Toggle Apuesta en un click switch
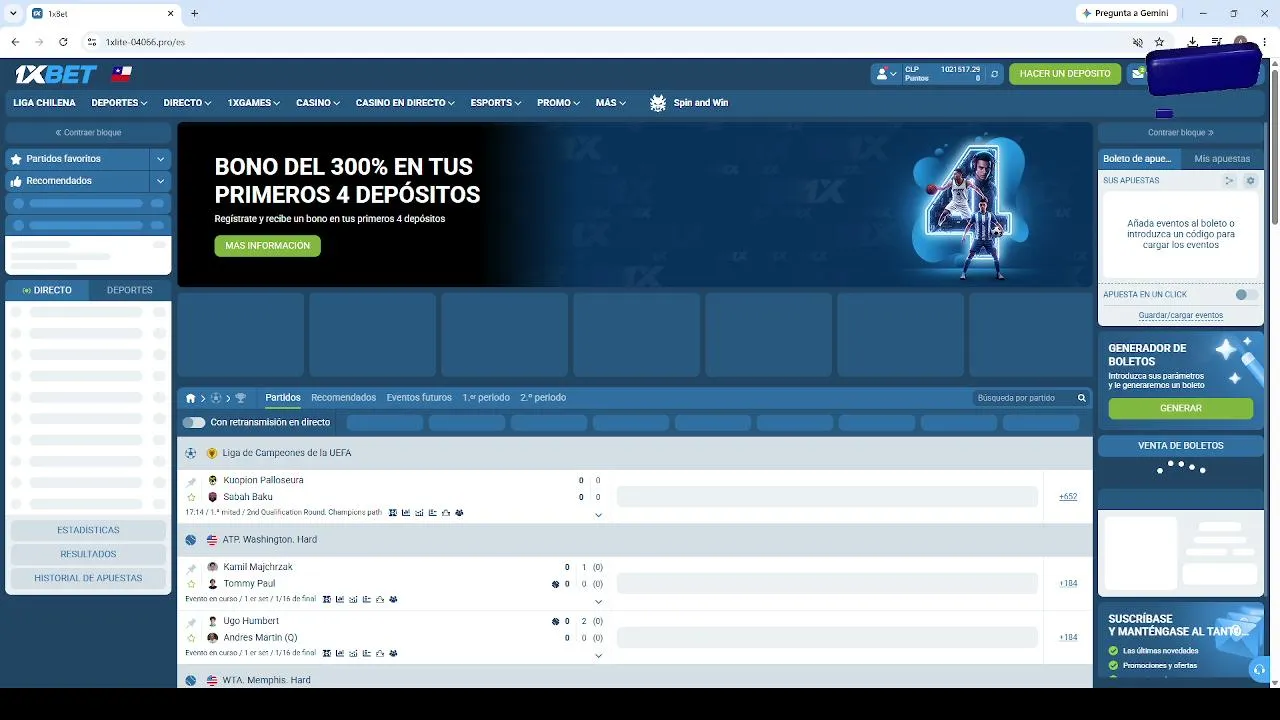Screen dimensions: 1280x720 (1246, 295)
